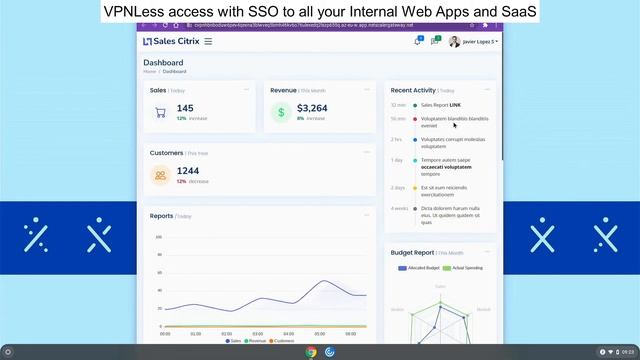The image size is (640, 360).
Task: Open the Sales Report LINK activity
Action: tap(441, 105)
